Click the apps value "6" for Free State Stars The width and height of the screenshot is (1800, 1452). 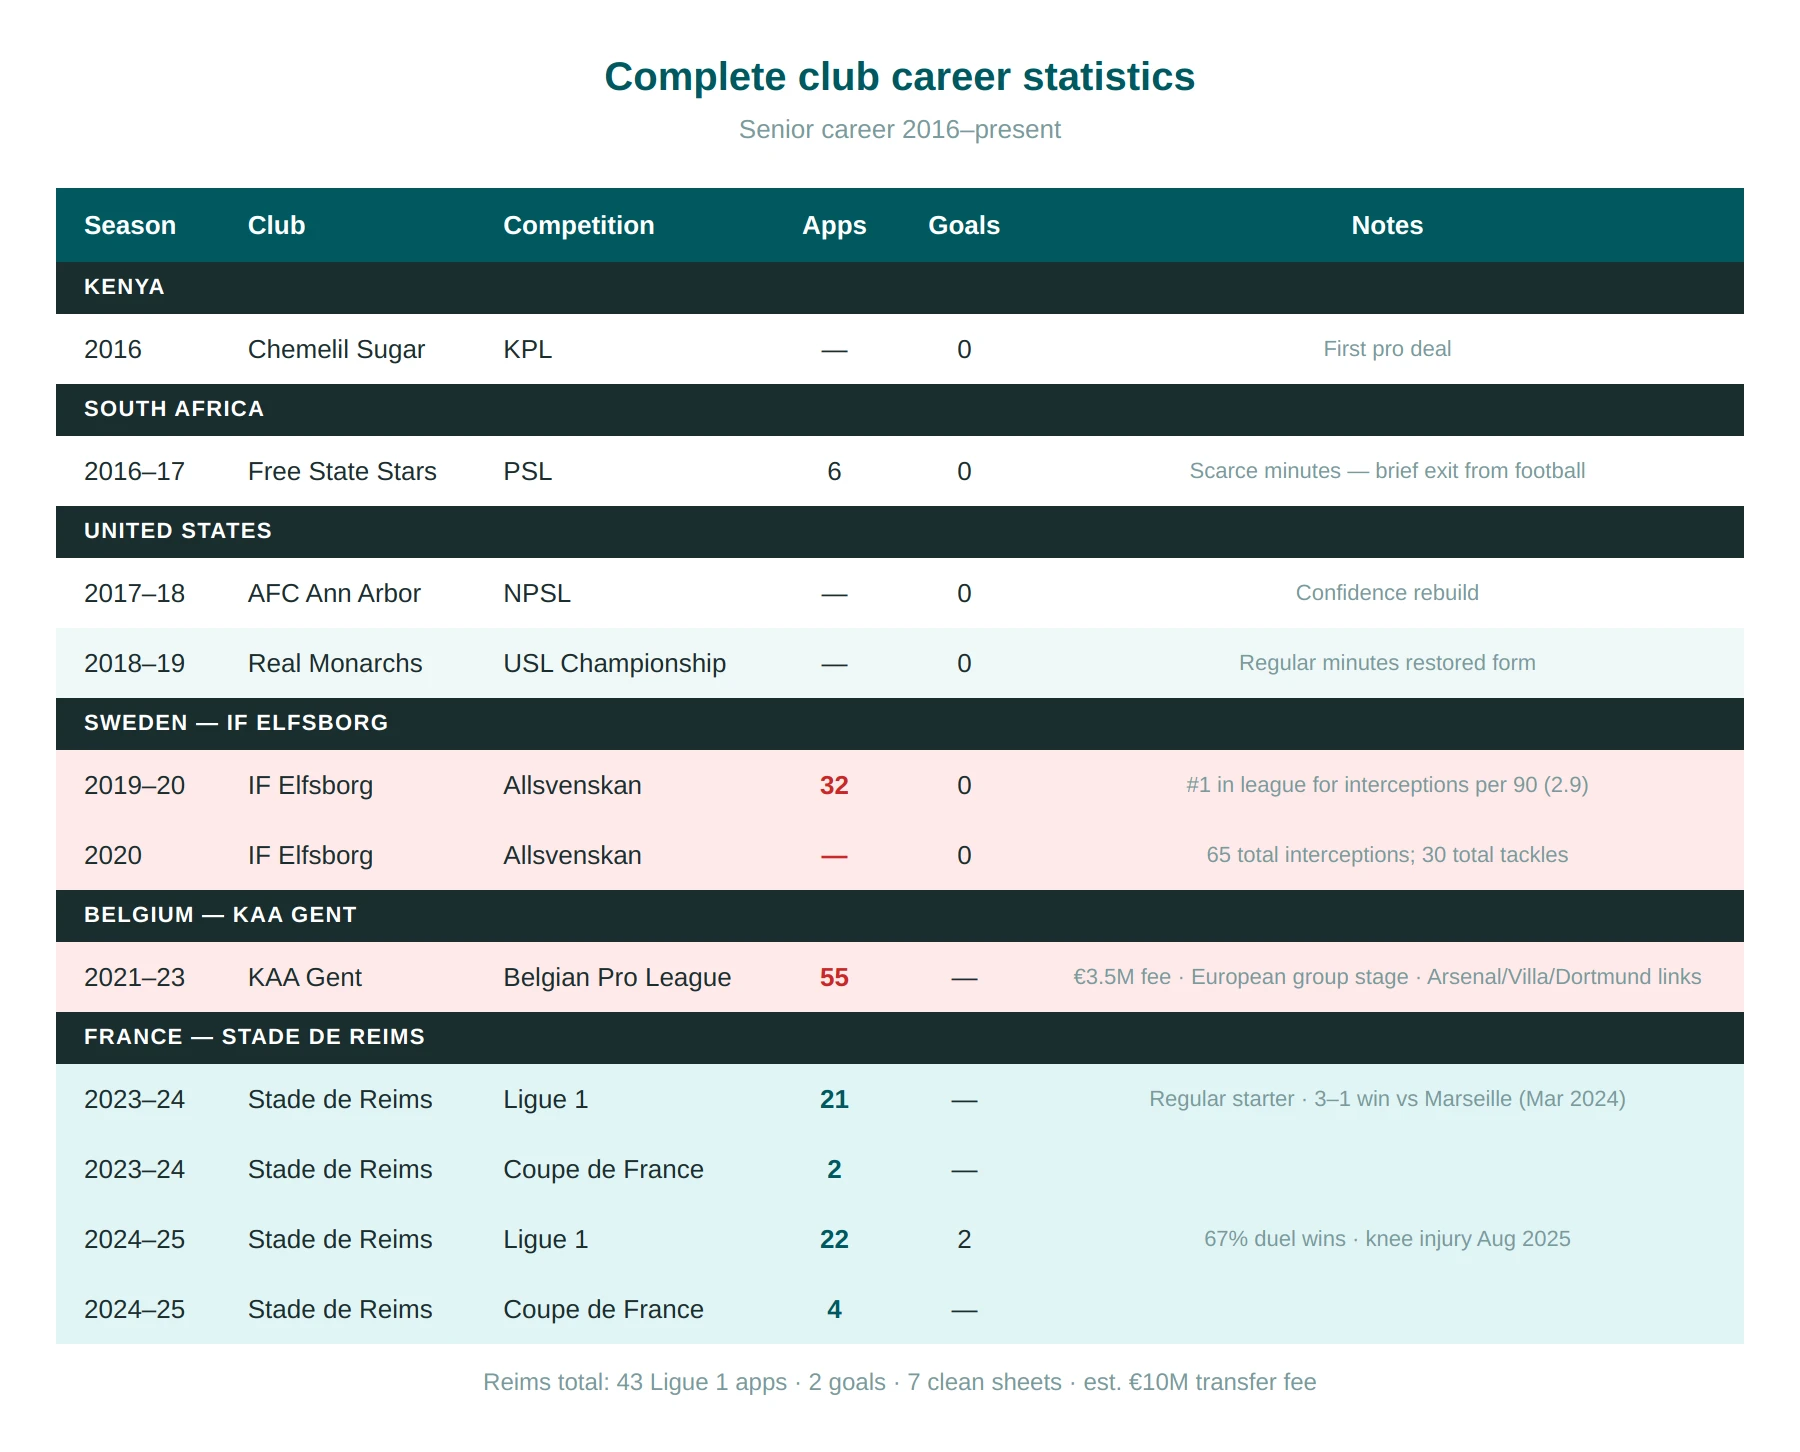click(x=834, y=471)
